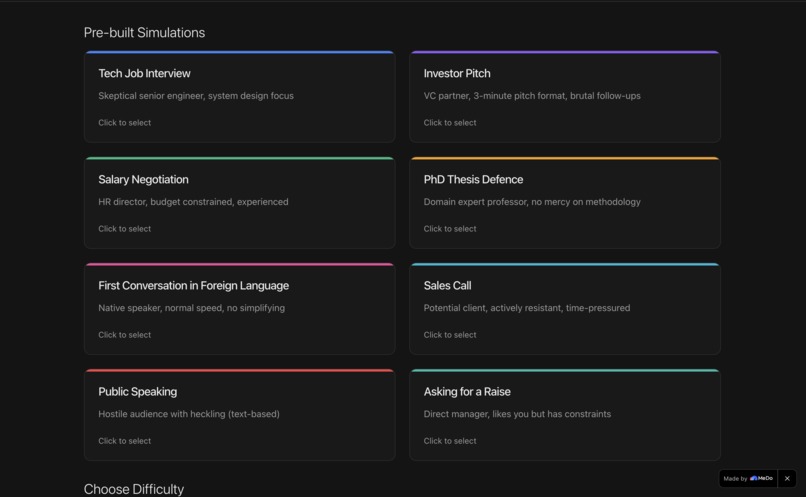Select First Conversation in Foreign Language card
Screen dimensions: 806x497
(x=240, y=309)
